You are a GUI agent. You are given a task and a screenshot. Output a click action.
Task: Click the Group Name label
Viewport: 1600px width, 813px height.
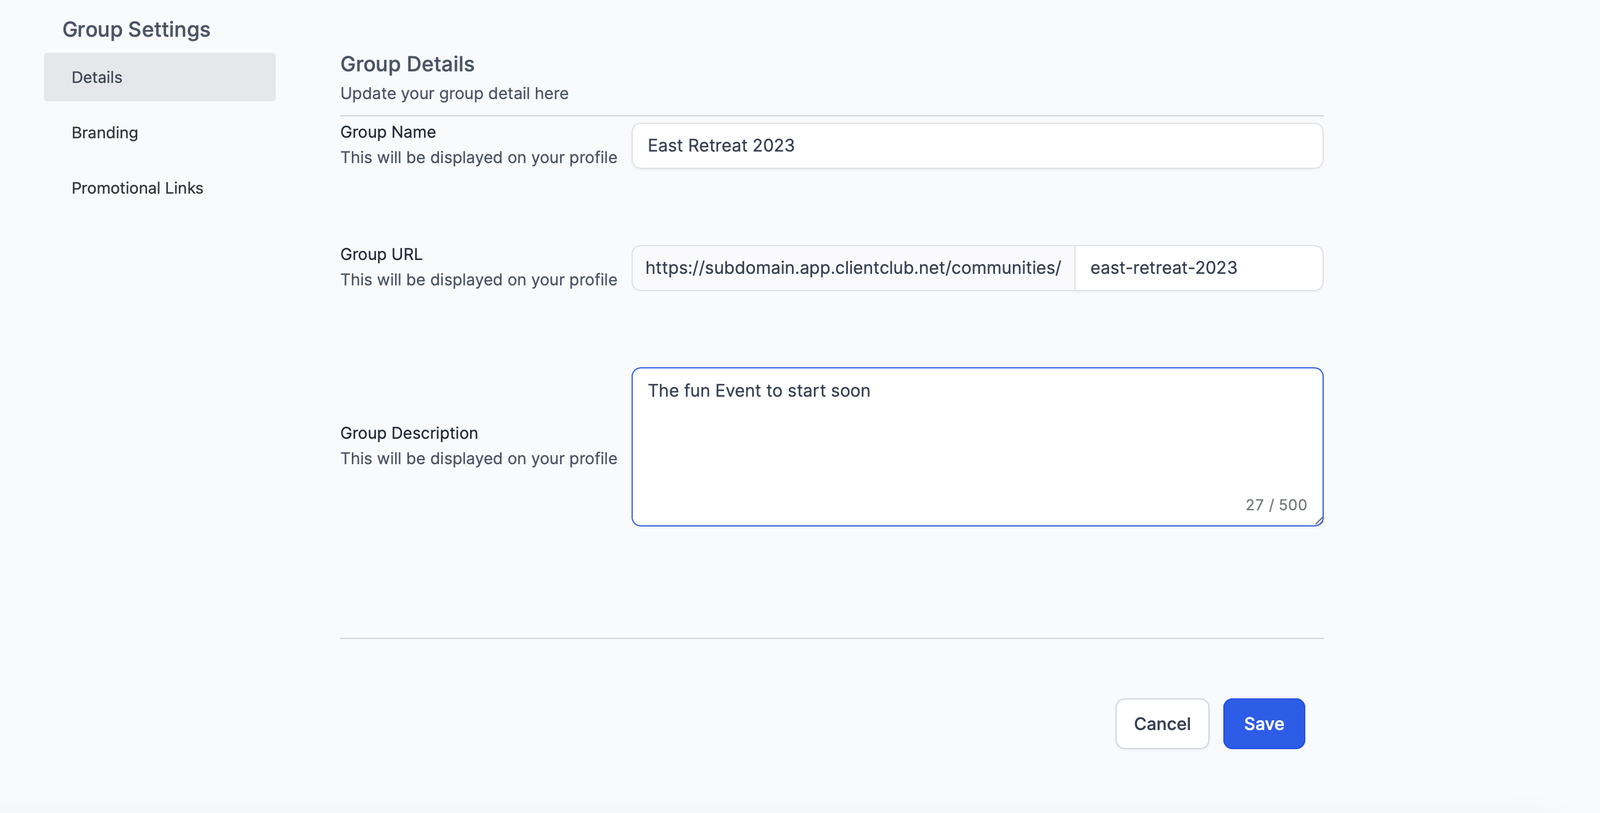(388, 132)
